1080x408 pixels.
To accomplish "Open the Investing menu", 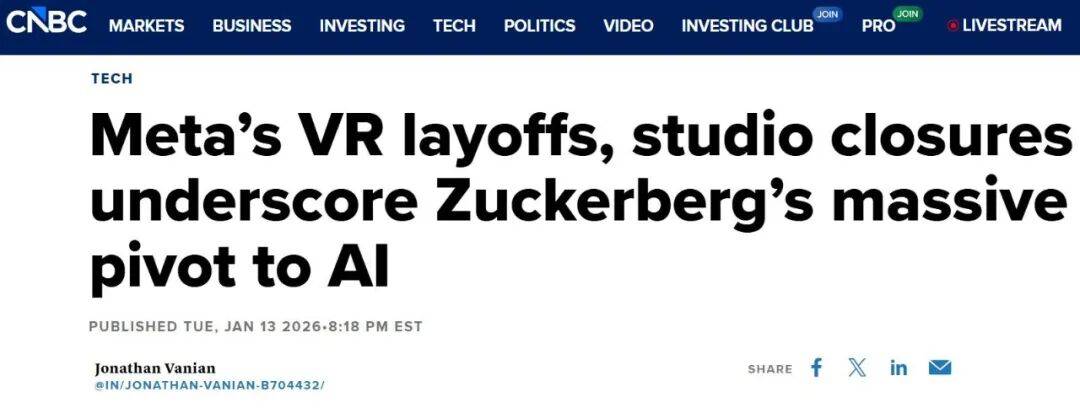I will [x=362, y=27].
